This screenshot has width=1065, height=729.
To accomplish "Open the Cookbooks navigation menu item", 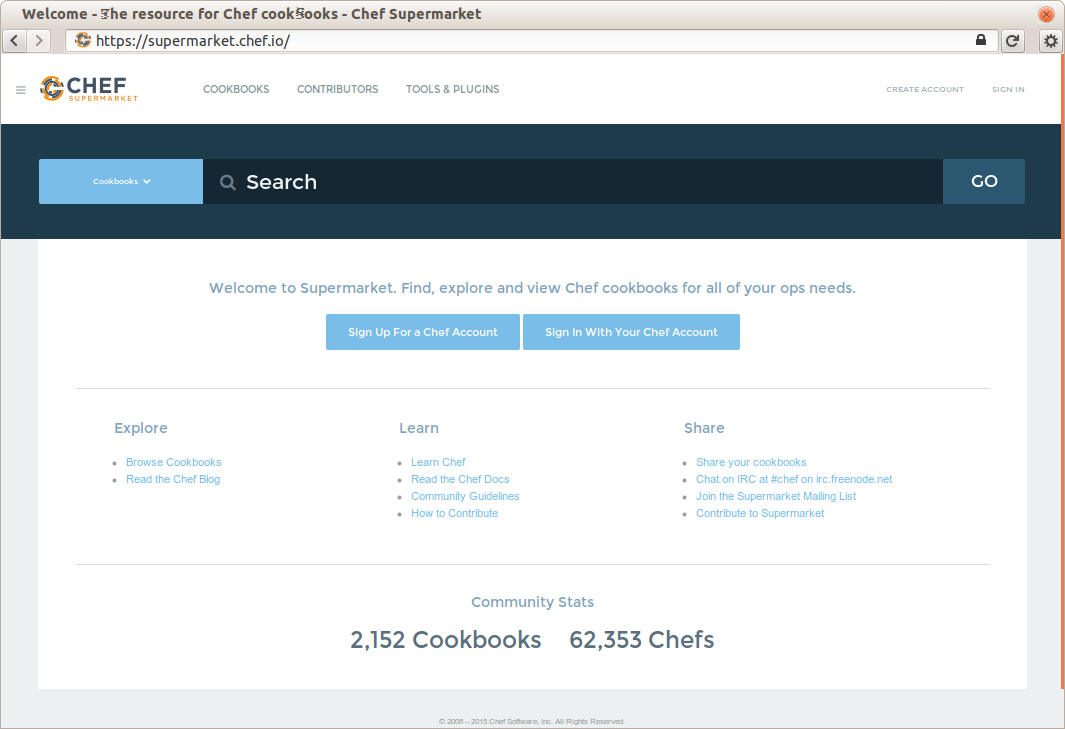I will point(236,89).
